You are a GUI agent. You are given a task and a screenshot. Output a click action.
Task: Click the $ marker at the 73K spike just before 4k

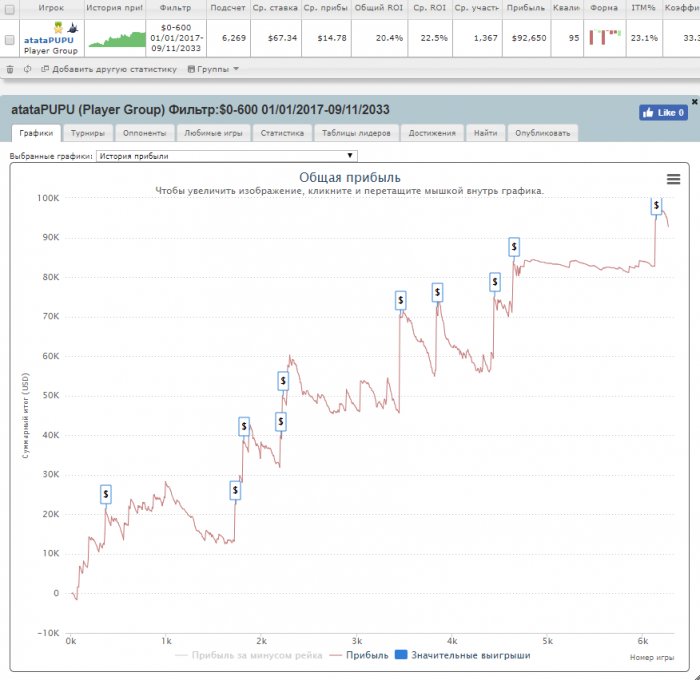coord(438,292)
